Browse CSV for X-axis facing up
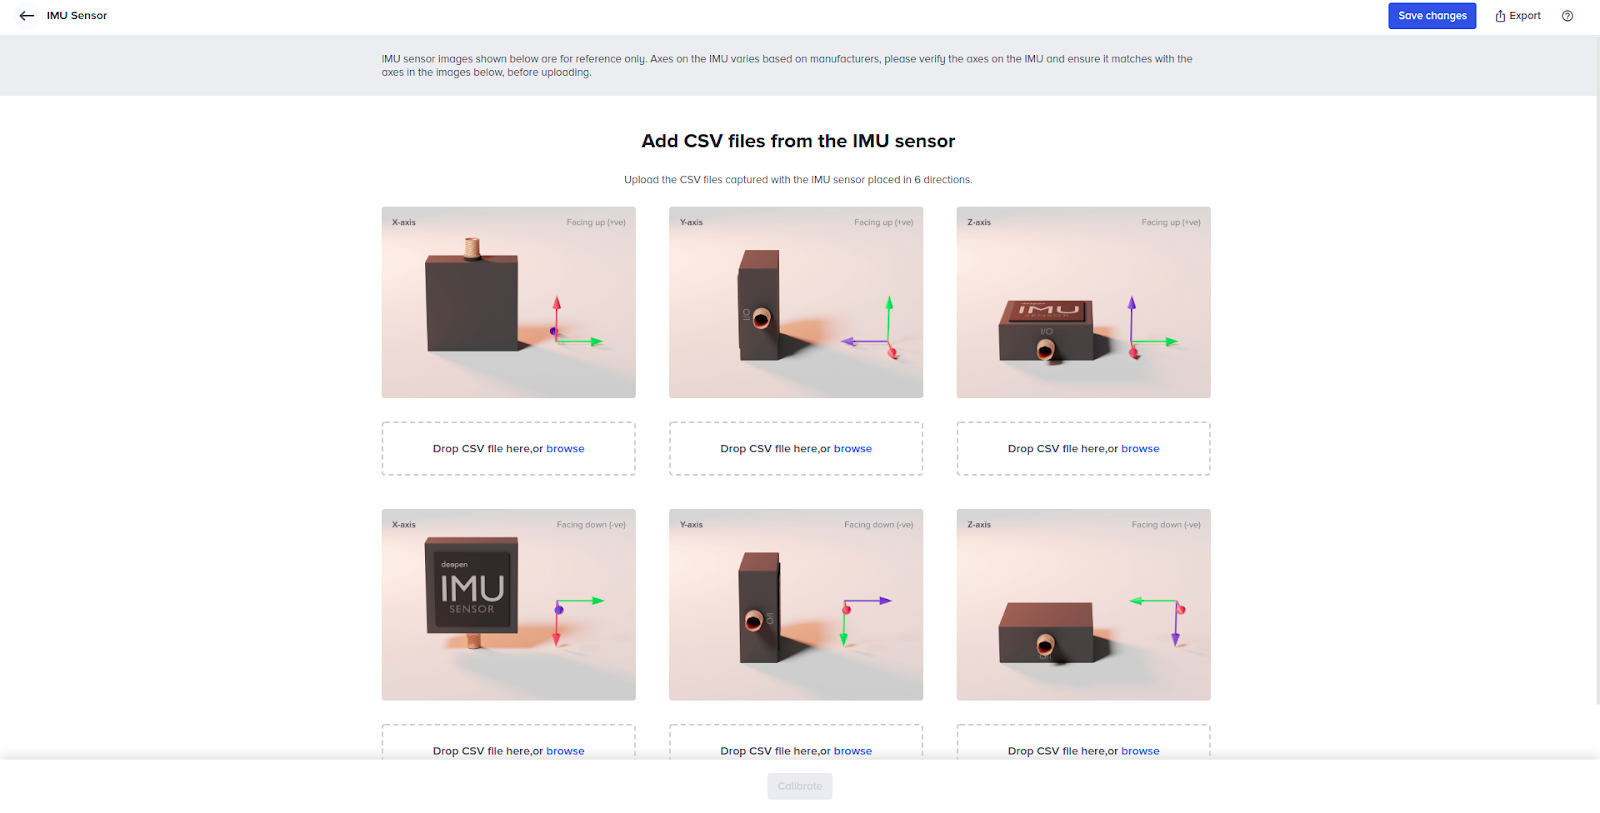The height and width of the screenshot is (813, 1600). click(565, 449)
